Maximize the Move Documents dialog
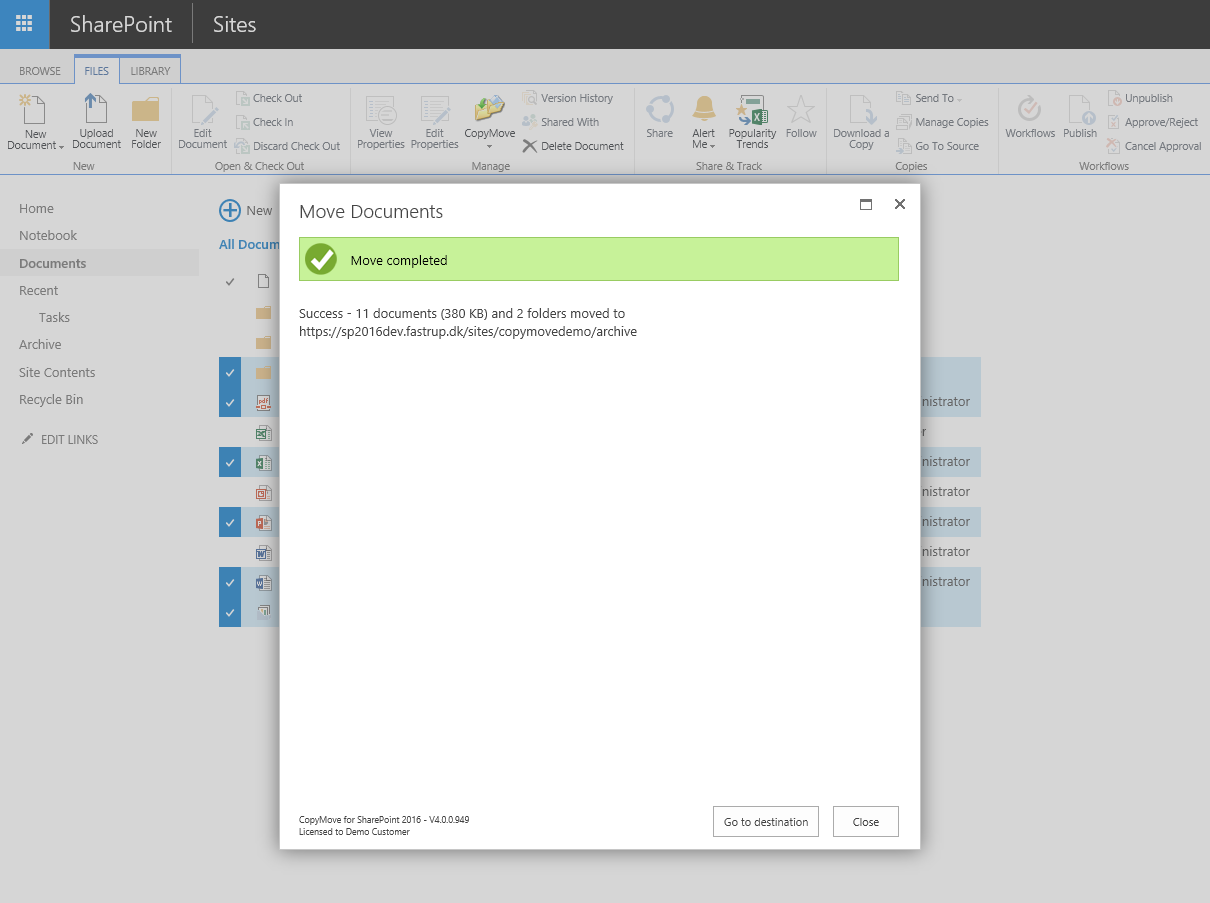This screenshot has width=1210, height=903. coord(866,204)
